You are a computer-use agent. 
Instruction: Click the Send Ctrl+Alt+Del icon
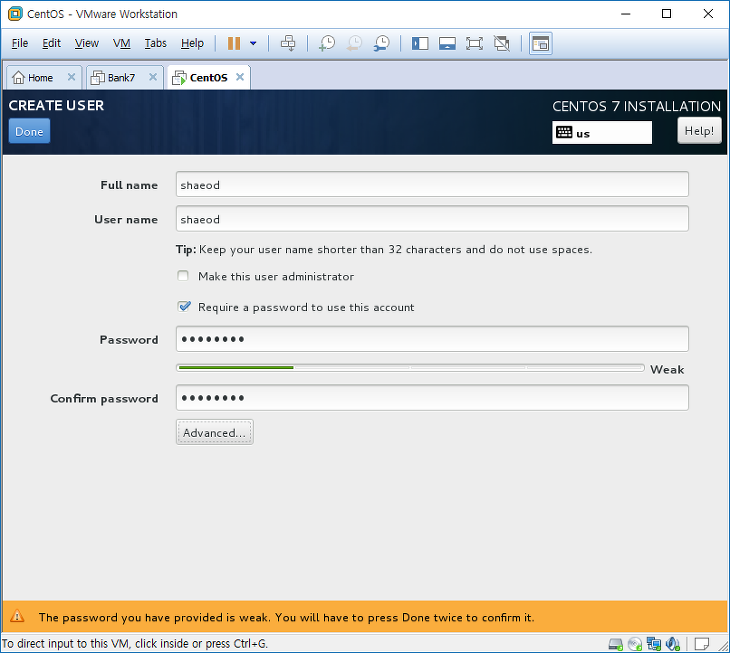pyautogui.click(x=288, y=43)
